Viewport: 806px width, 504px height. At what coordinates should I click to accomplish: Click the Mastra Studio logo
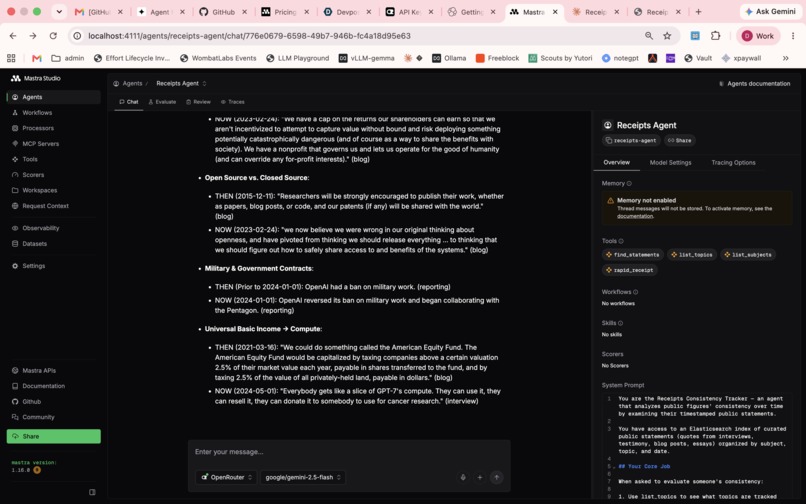coord(35,78)
